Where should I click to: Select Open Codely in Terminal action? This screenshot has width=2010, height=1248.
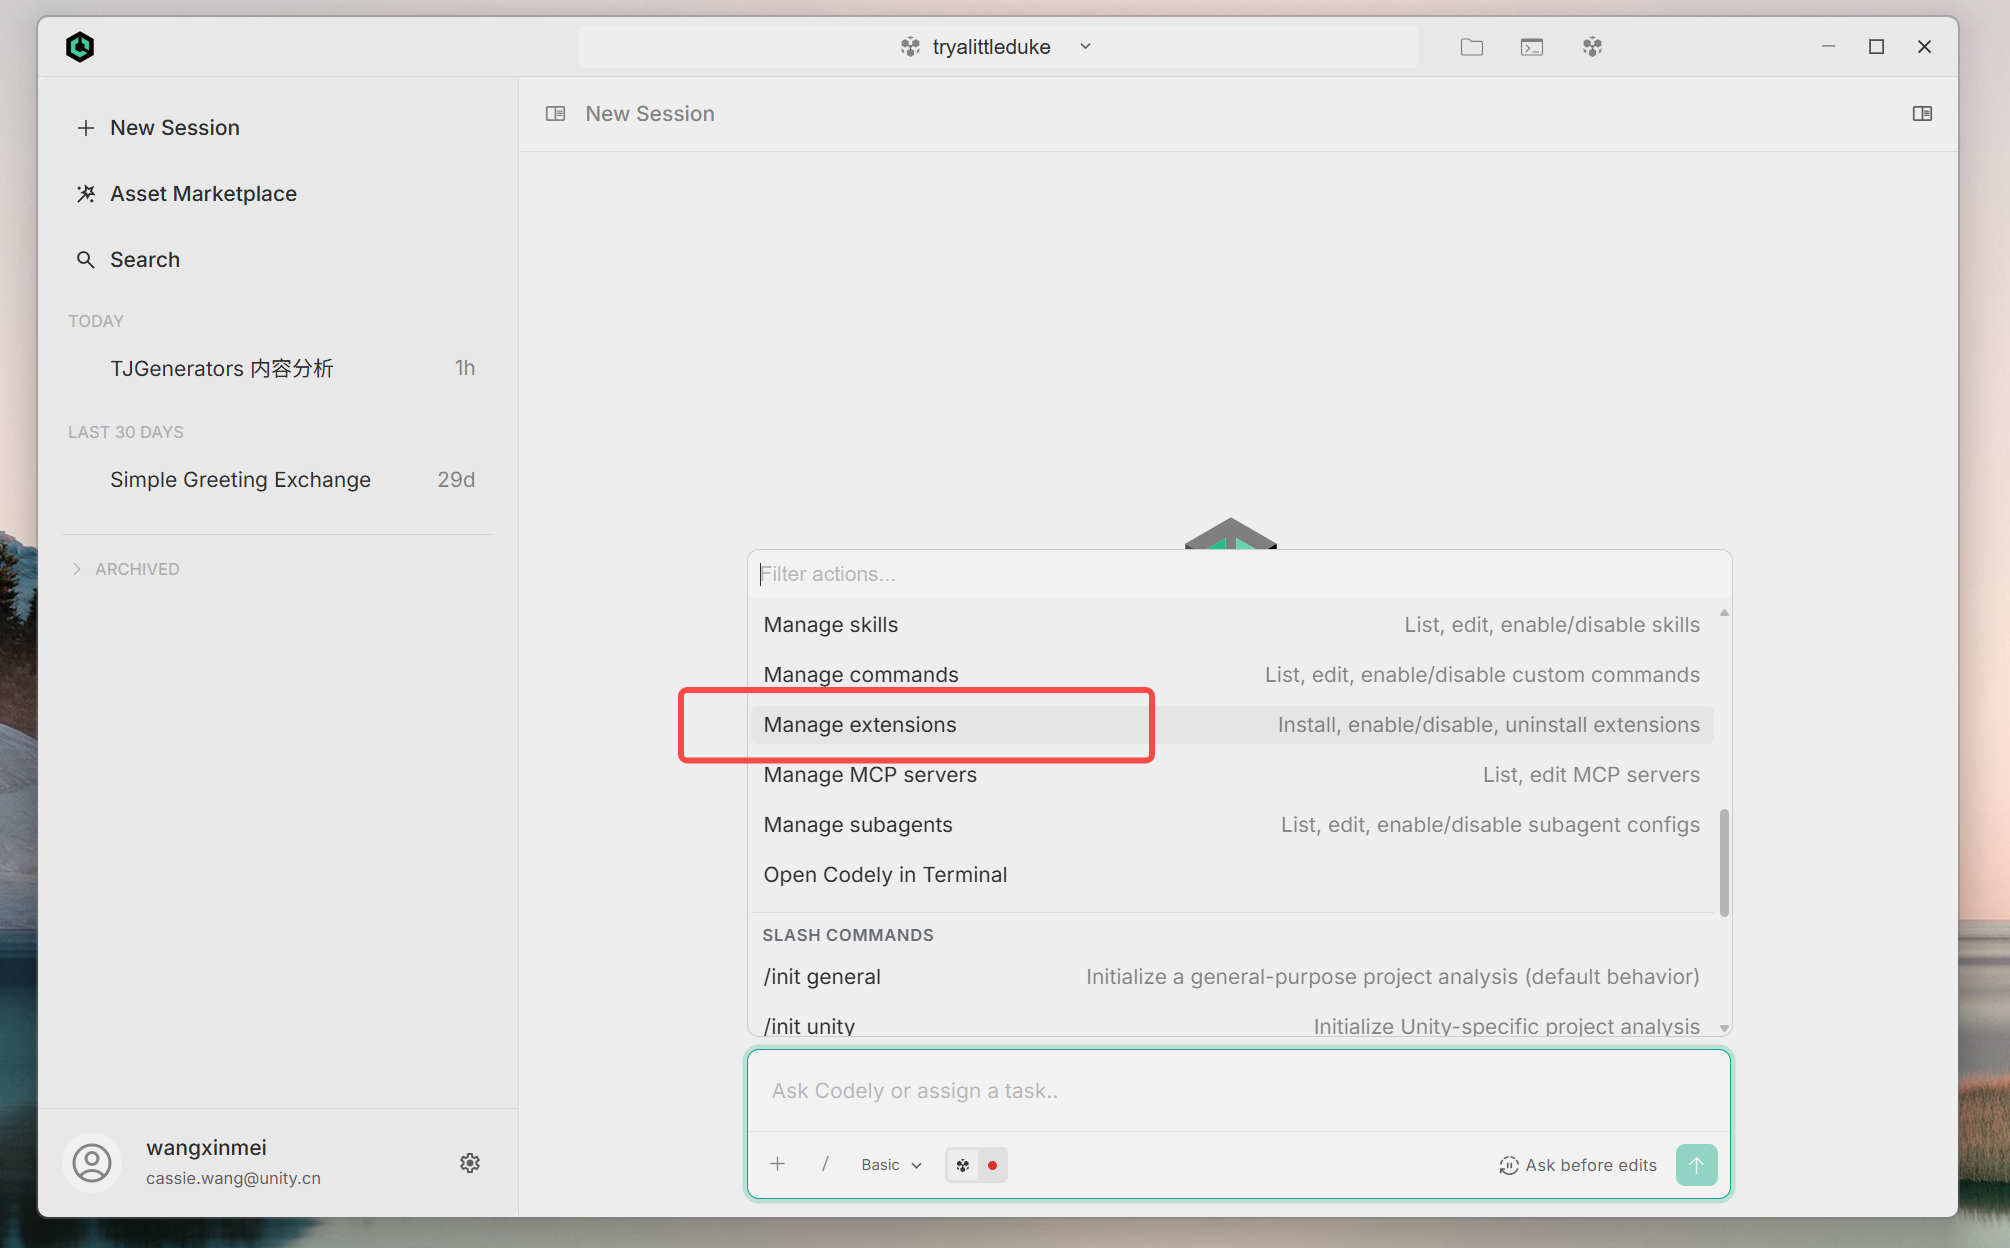click(x=1232, y=875)
